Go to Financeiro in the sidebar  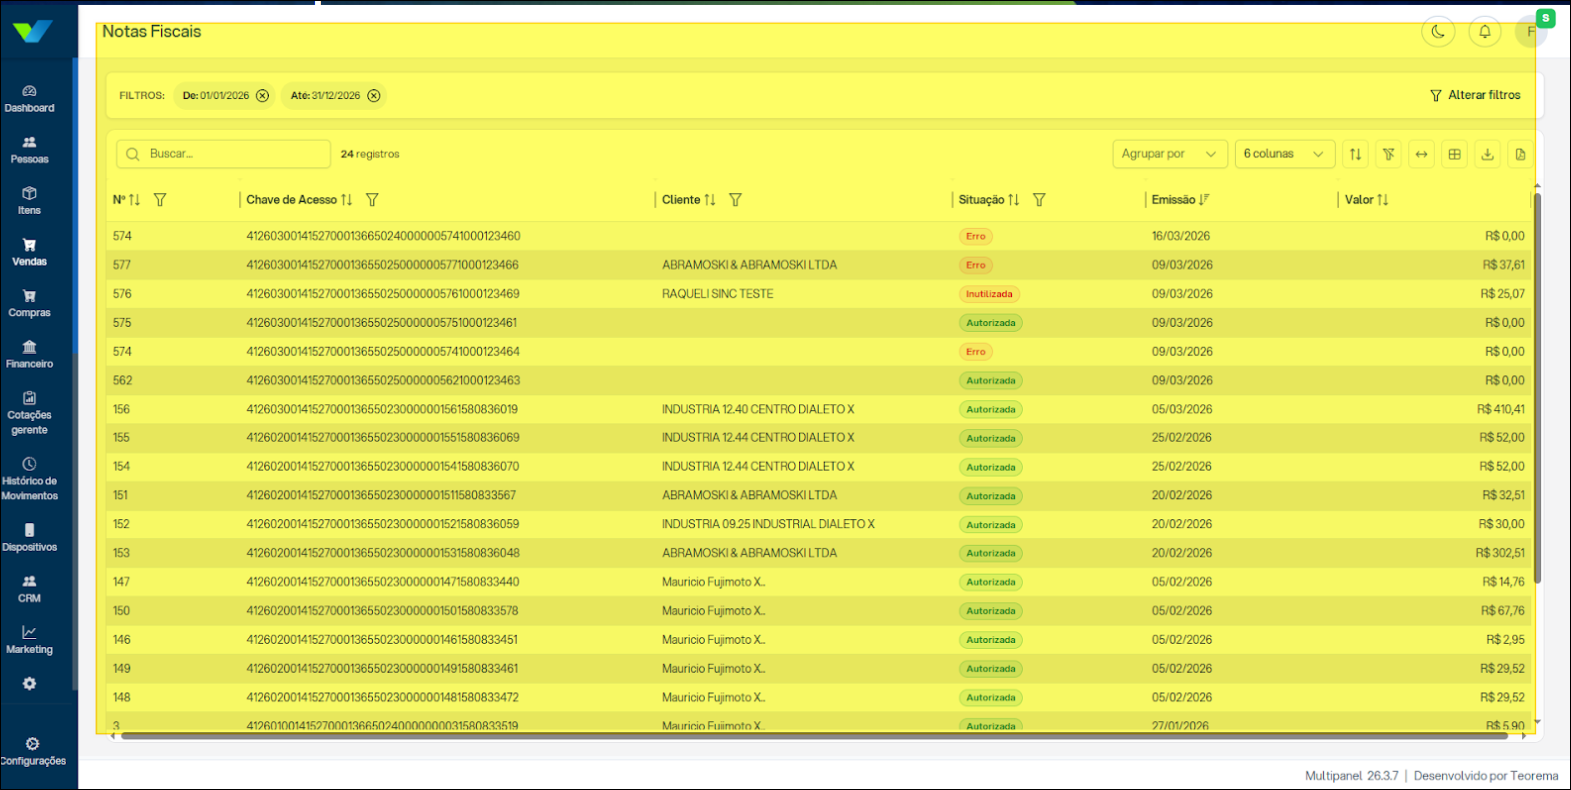tap(29, 354)
